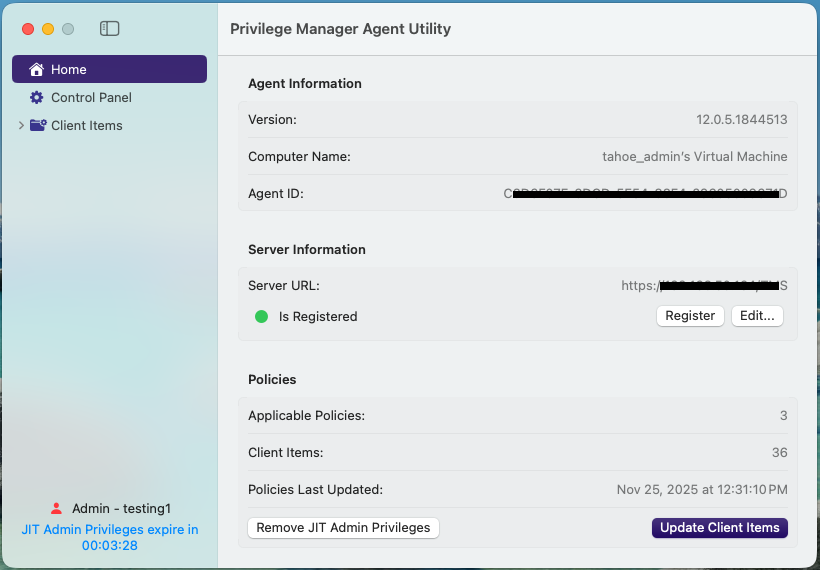
Task: Click Remove JIT Admin Privileges button
Action: point(343,528)
